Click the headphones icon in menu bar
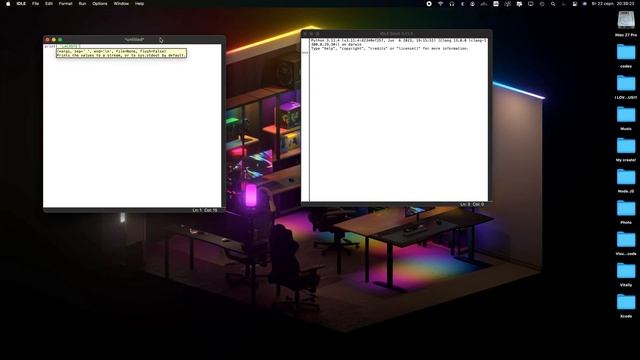Image resolution: width=640 pixels, height=360 pixels. coord(451,4)
